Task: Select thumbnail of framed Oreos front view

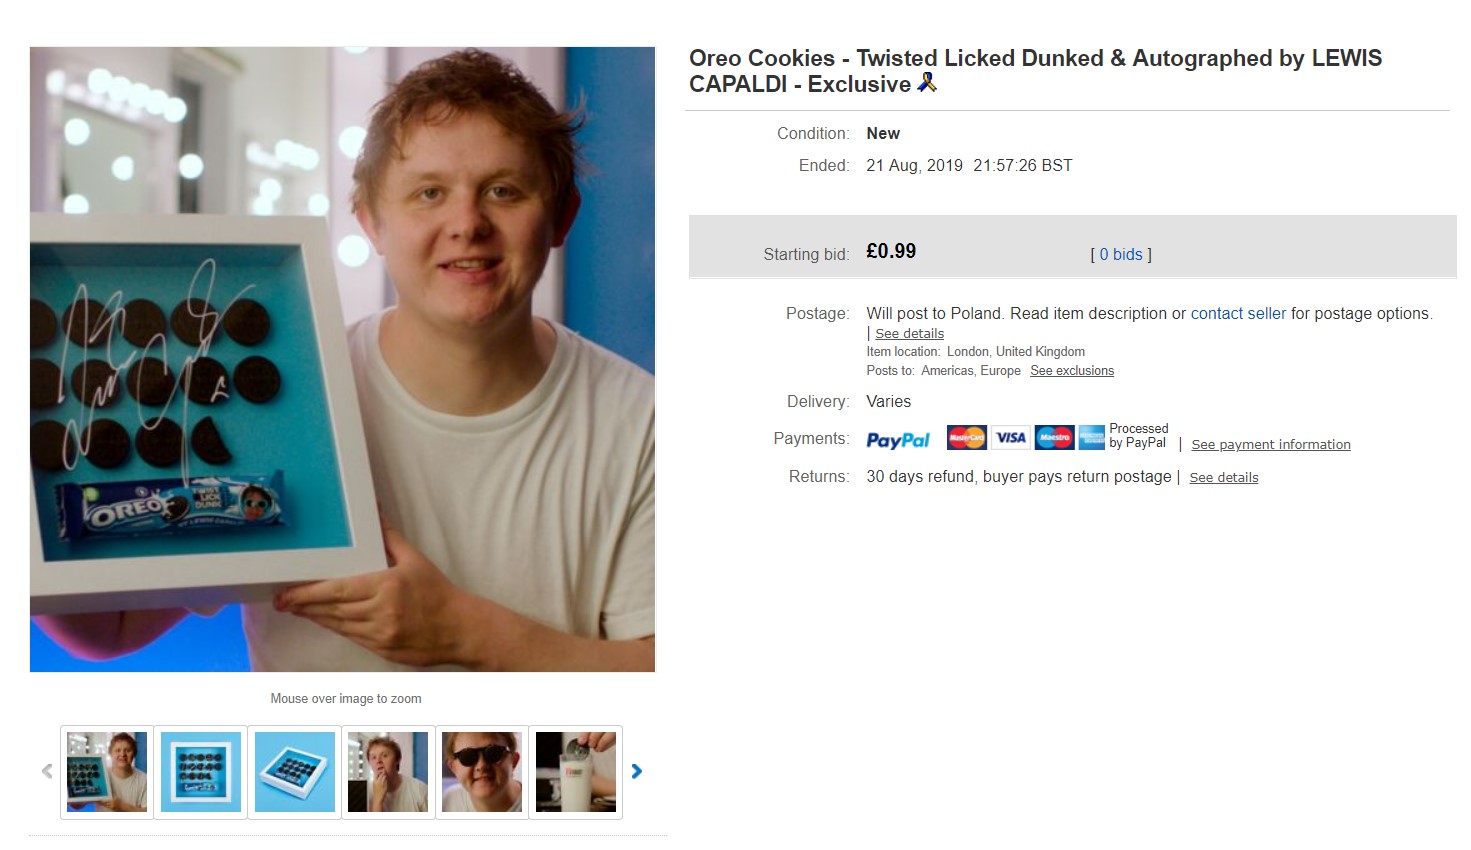Action: click(x=201, y=772)
